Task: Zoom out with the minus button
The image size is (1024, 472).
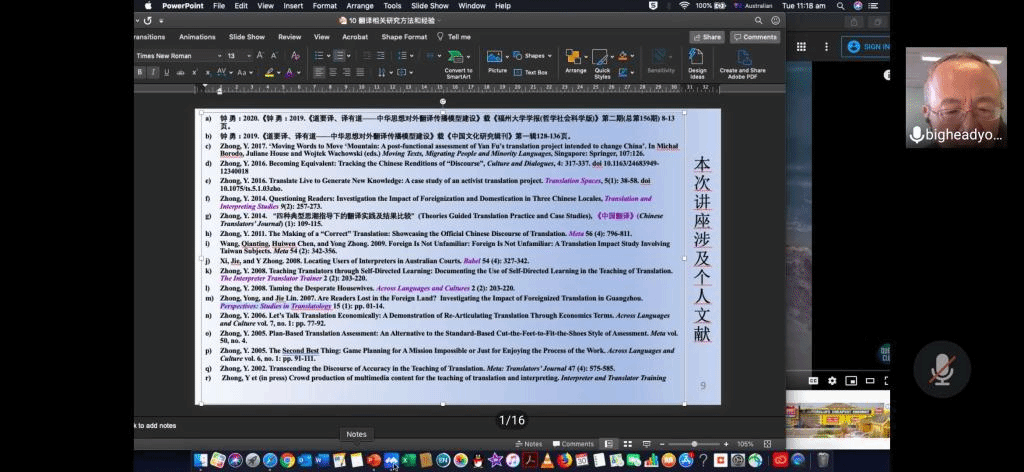Action: point(662,444)
